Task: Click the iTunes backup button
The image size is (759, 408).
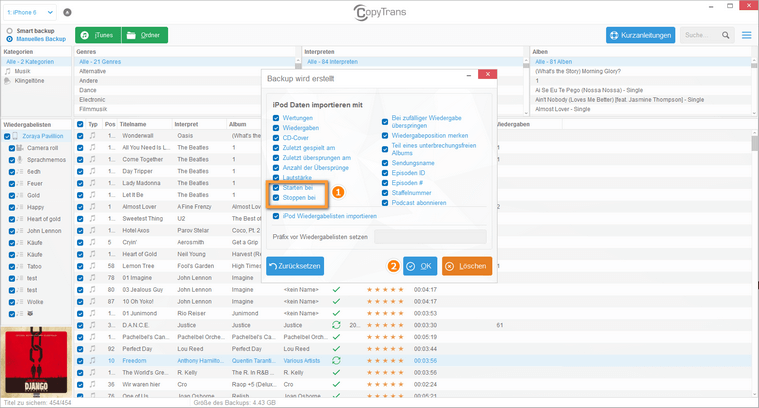Action: [x=98, y=35]
